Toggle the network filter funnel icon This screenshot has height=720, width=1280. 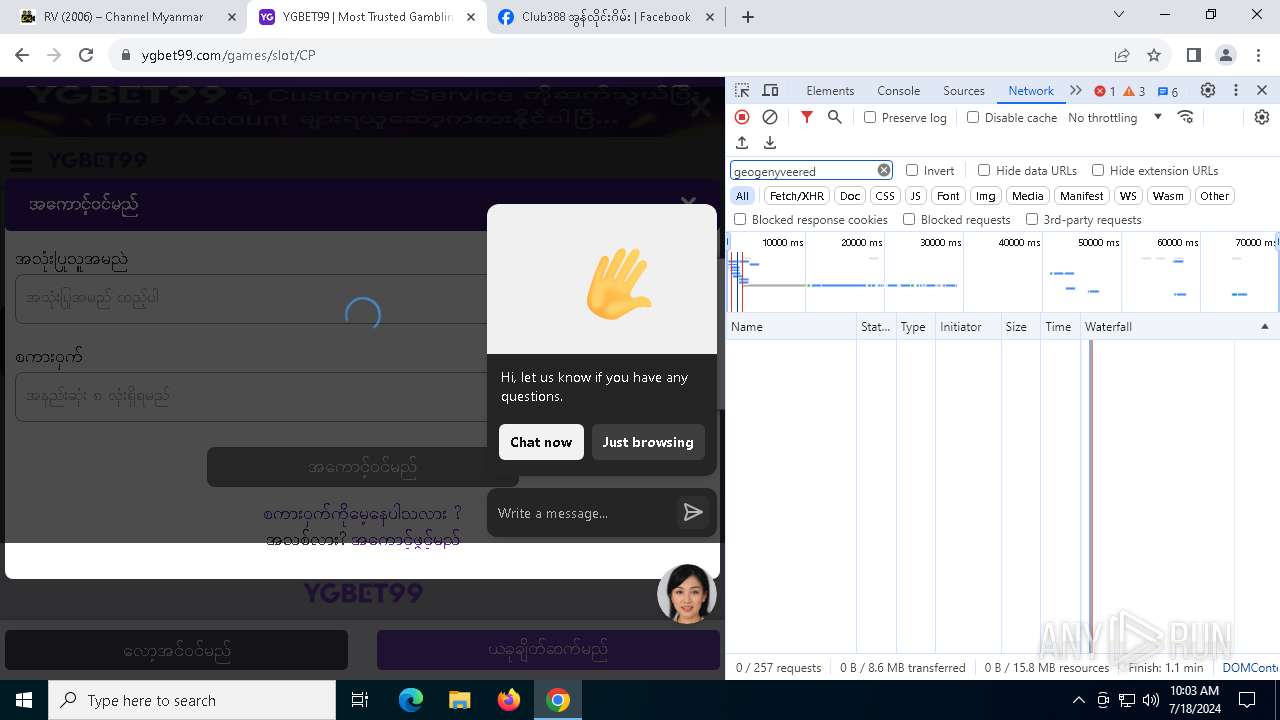807,117
